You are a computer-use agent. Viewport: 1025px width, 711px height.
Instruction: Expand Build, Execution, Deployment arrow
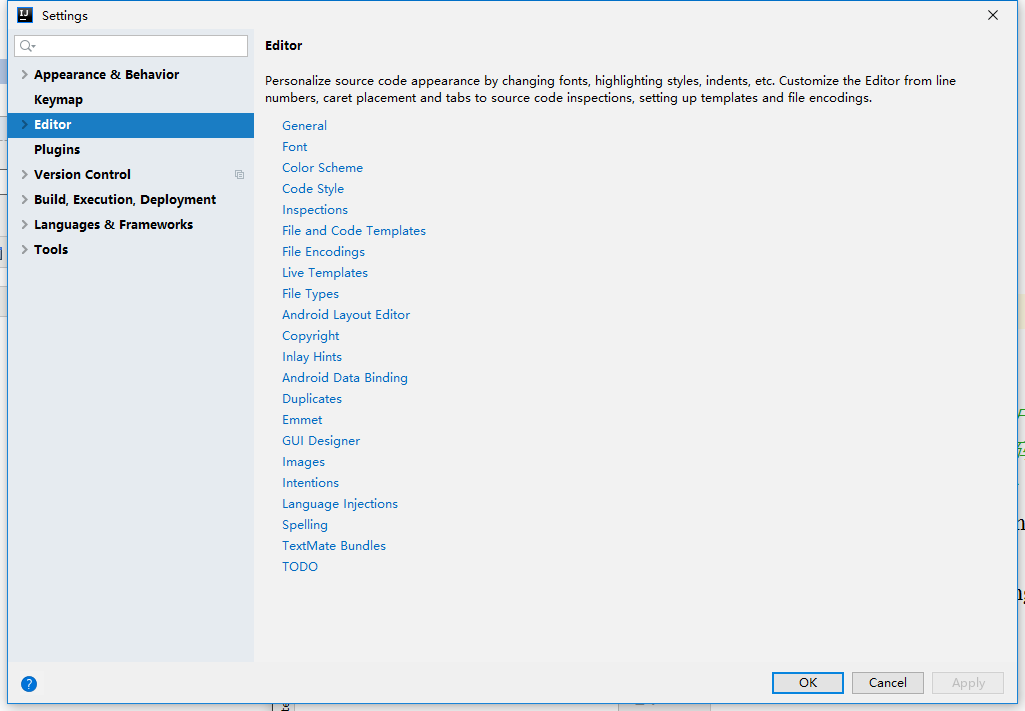tap(24, 199)
